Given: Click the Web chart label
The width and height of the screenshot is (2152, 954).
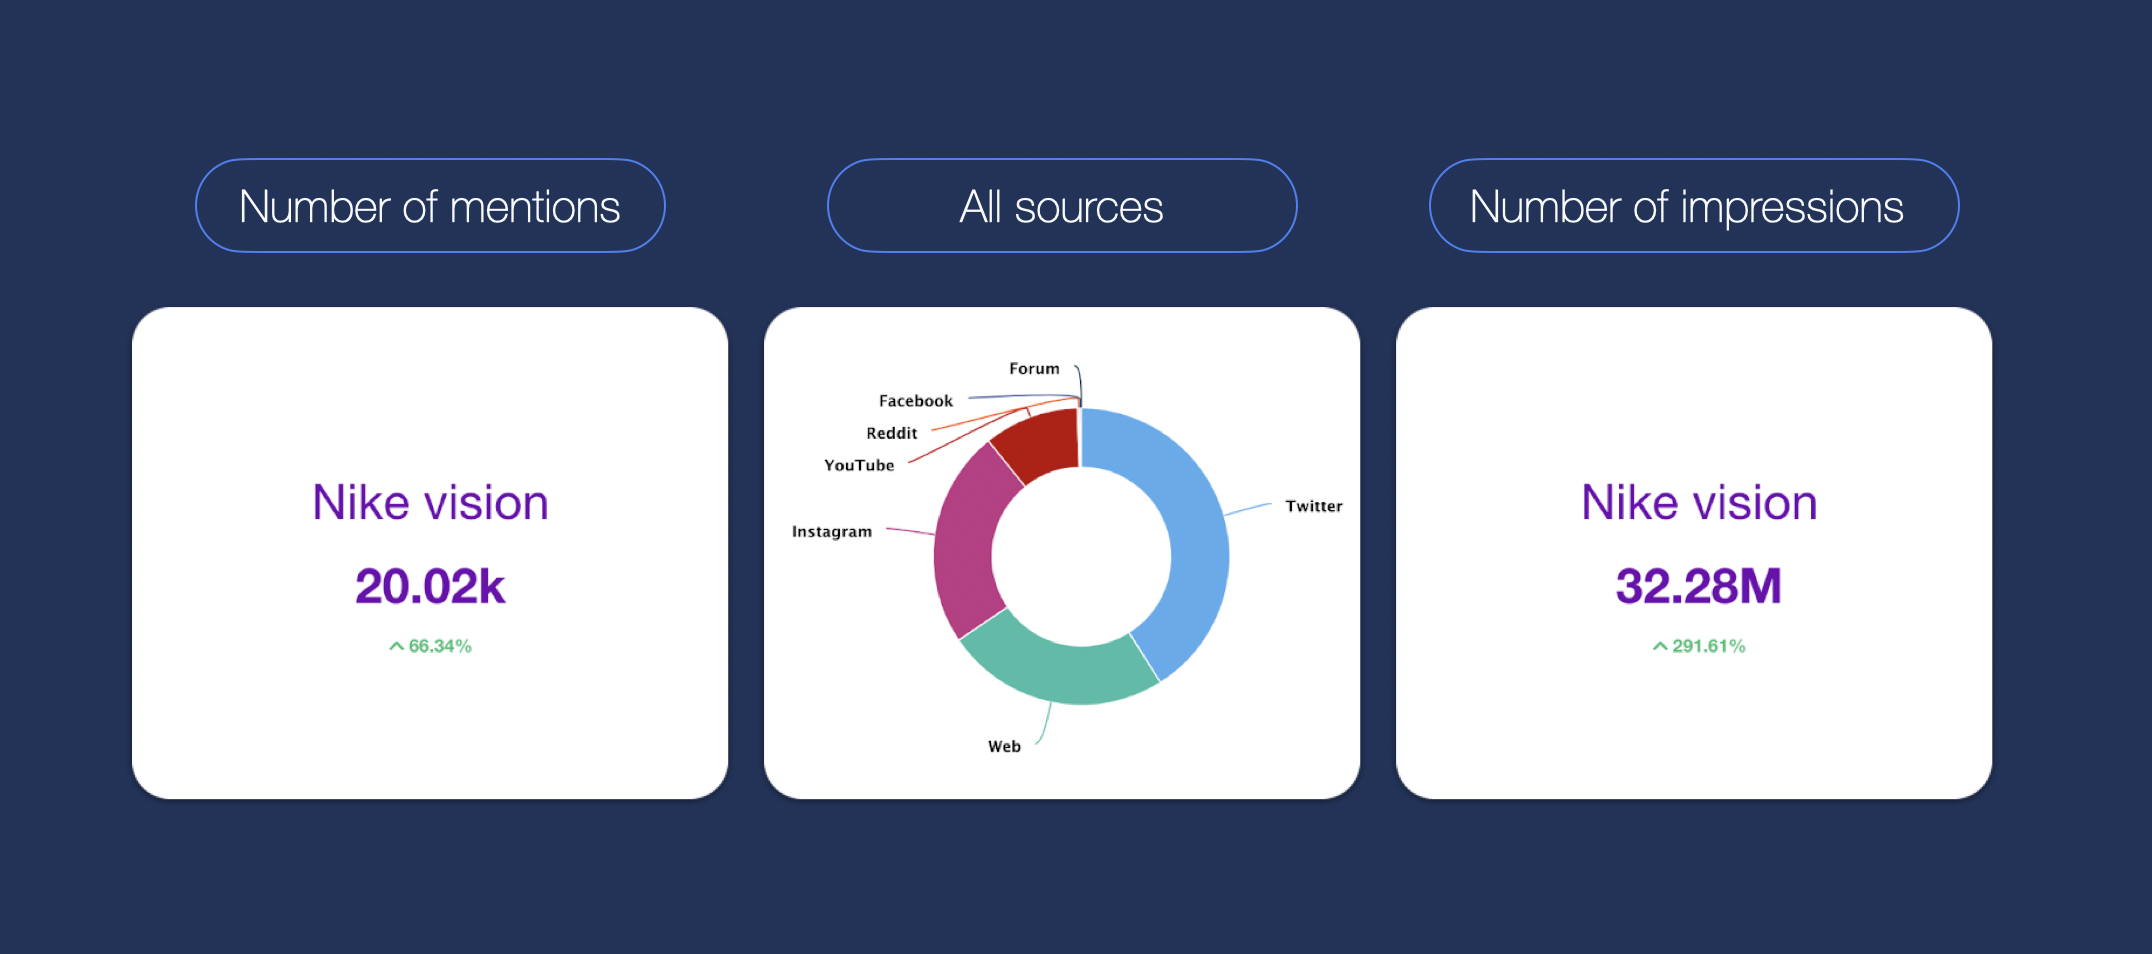Looking at the screenshot, I should tap(1004, 746).
